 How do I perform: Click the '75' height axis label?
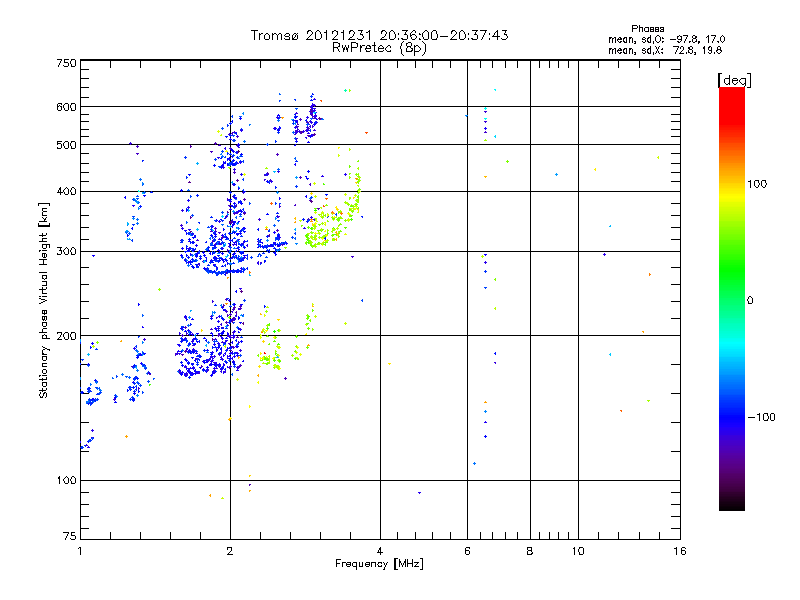[x=70, y=536]
